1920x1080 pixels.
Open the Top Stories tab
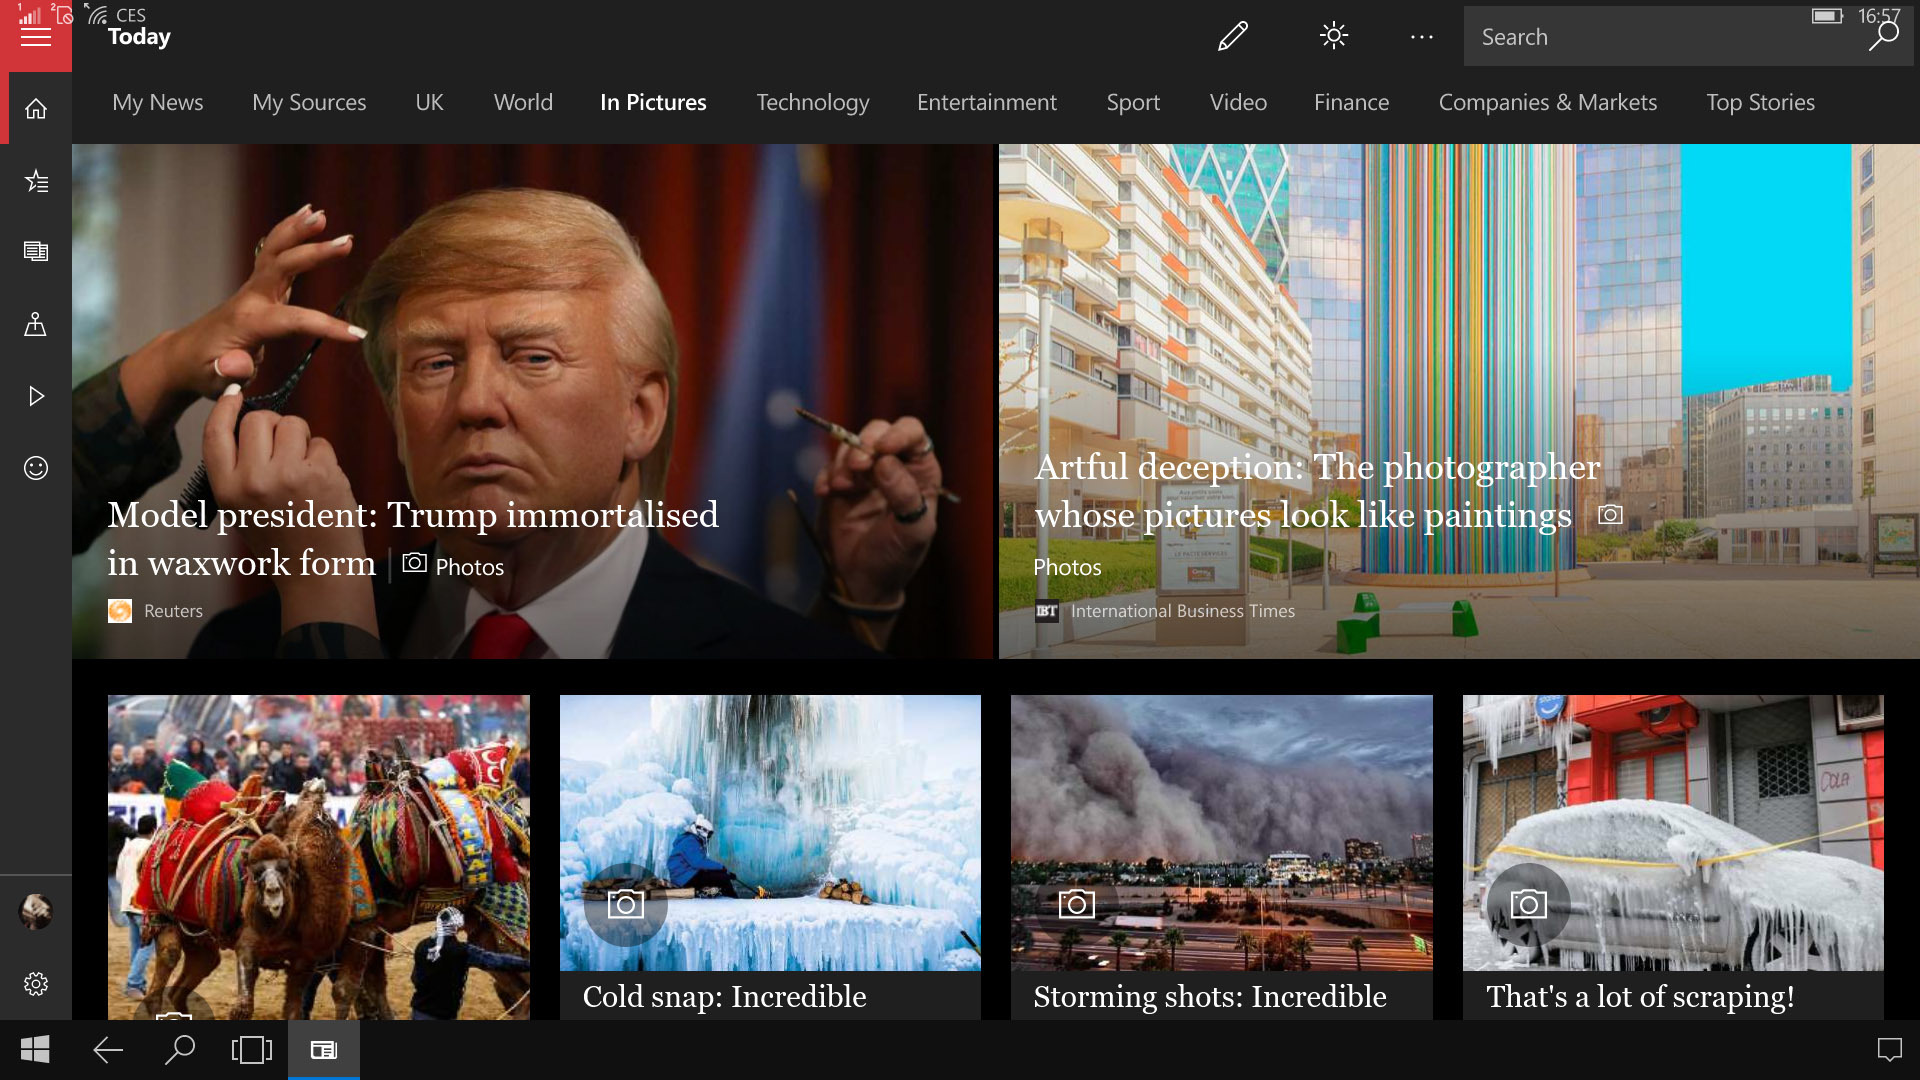tap(1760, 102)
